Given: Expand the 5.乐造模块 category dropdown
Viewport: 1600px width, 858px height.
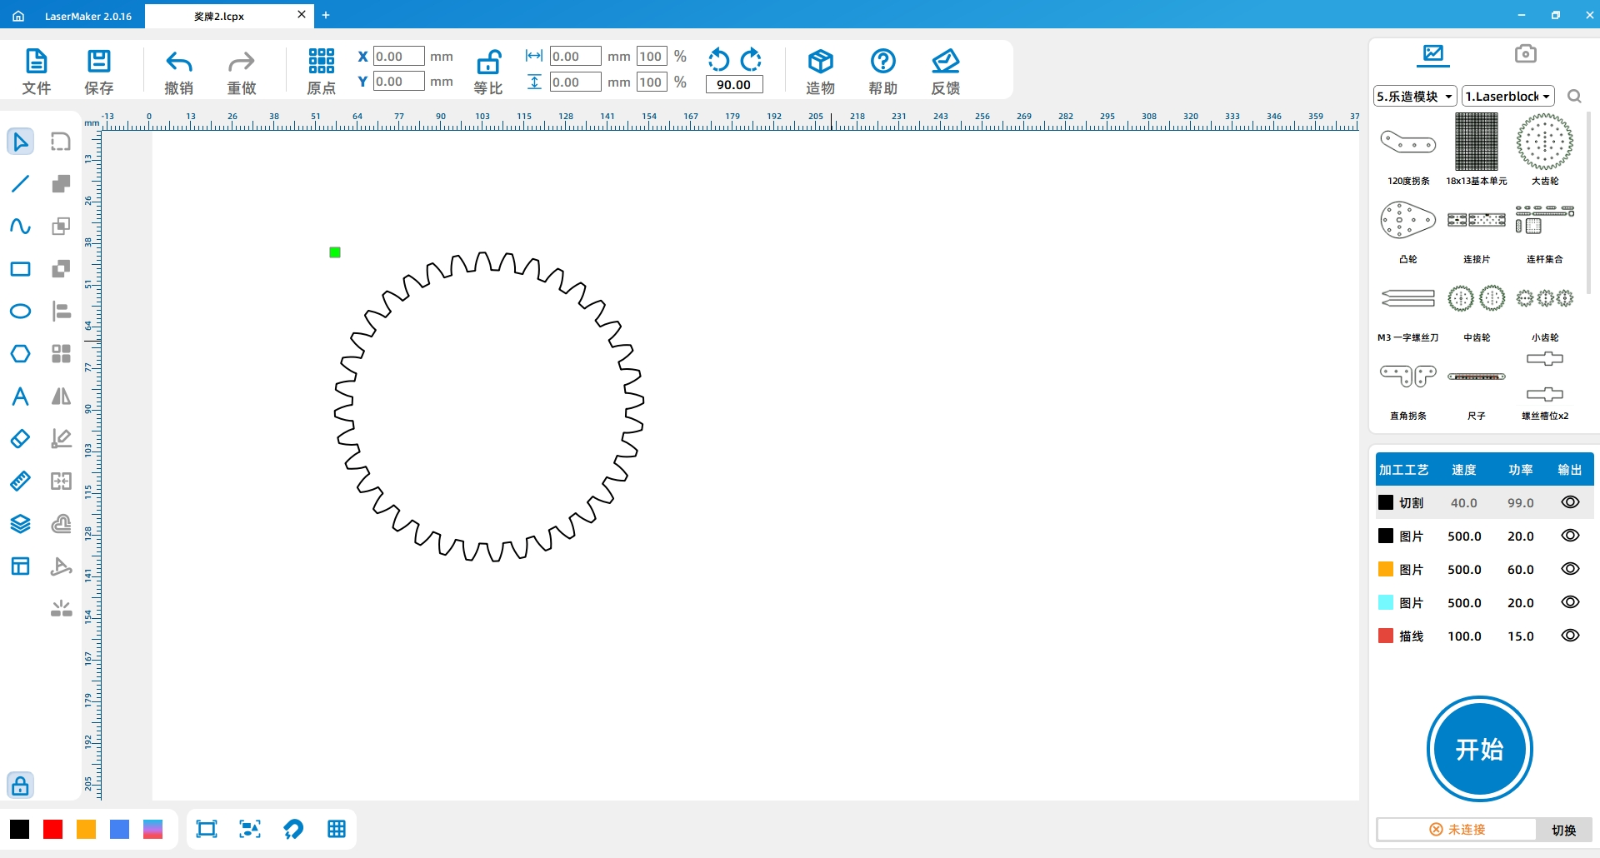Looking at the screenshot, I should (1414, 97).
